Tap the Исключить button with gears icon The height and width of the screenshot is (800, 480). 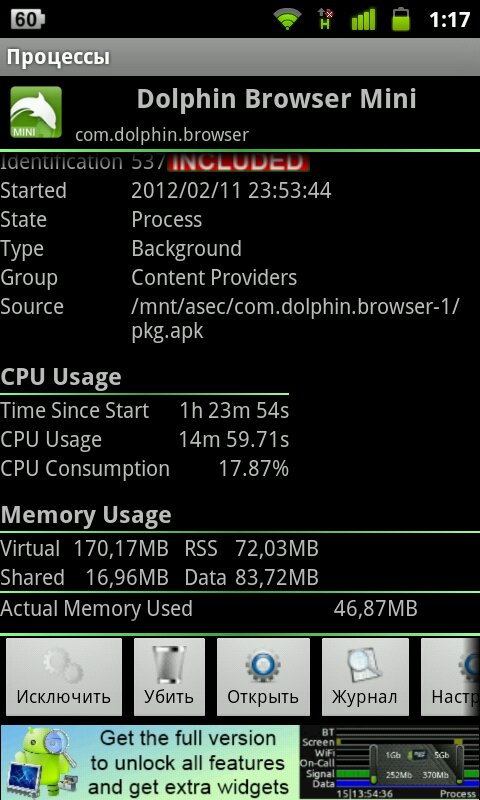(64, 677)
